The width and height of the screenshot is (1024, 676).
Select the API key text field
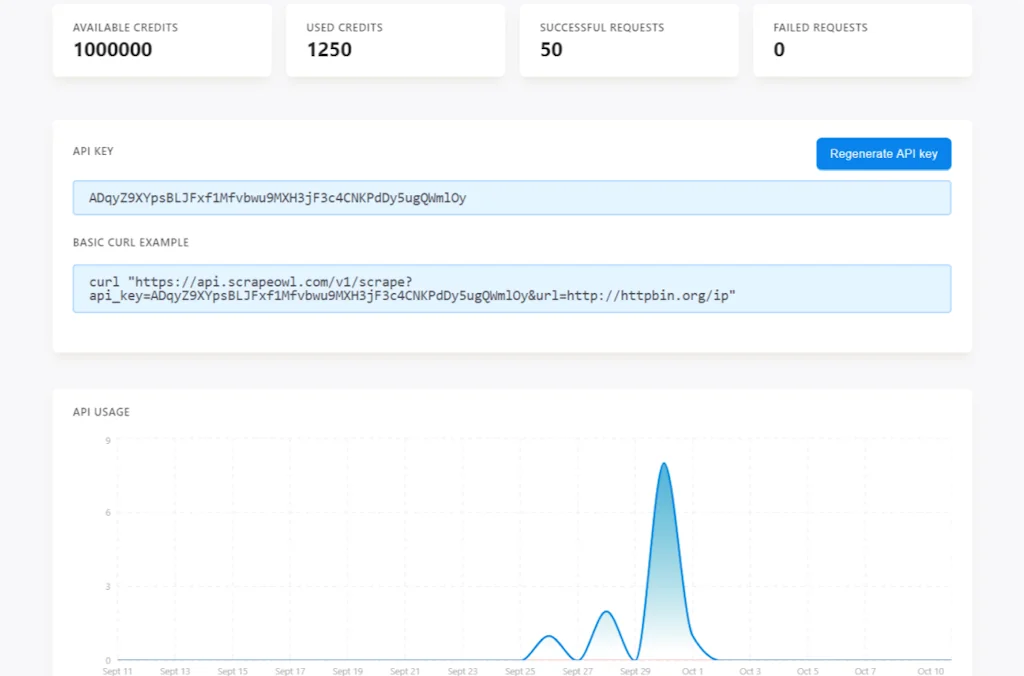click(x=511, y=198)
